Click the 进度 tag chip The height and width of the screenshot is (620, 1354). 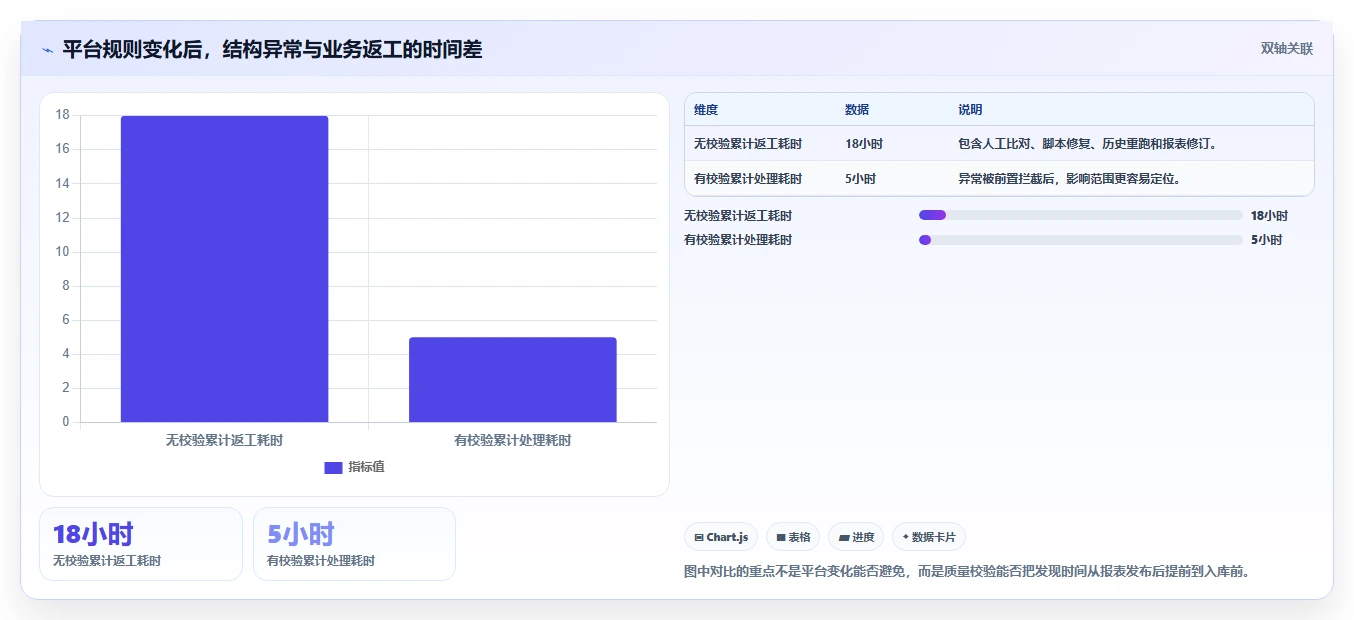click(856, 537)
